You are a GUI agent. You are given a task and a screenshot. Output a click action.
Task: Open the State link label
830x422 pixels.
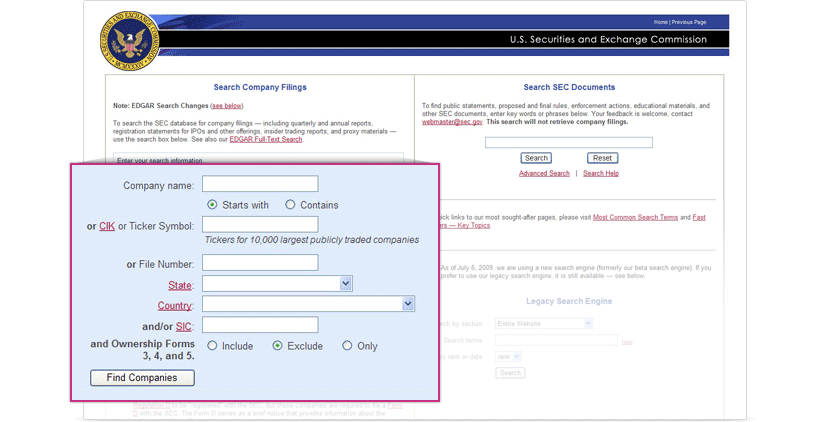(180, 285)
